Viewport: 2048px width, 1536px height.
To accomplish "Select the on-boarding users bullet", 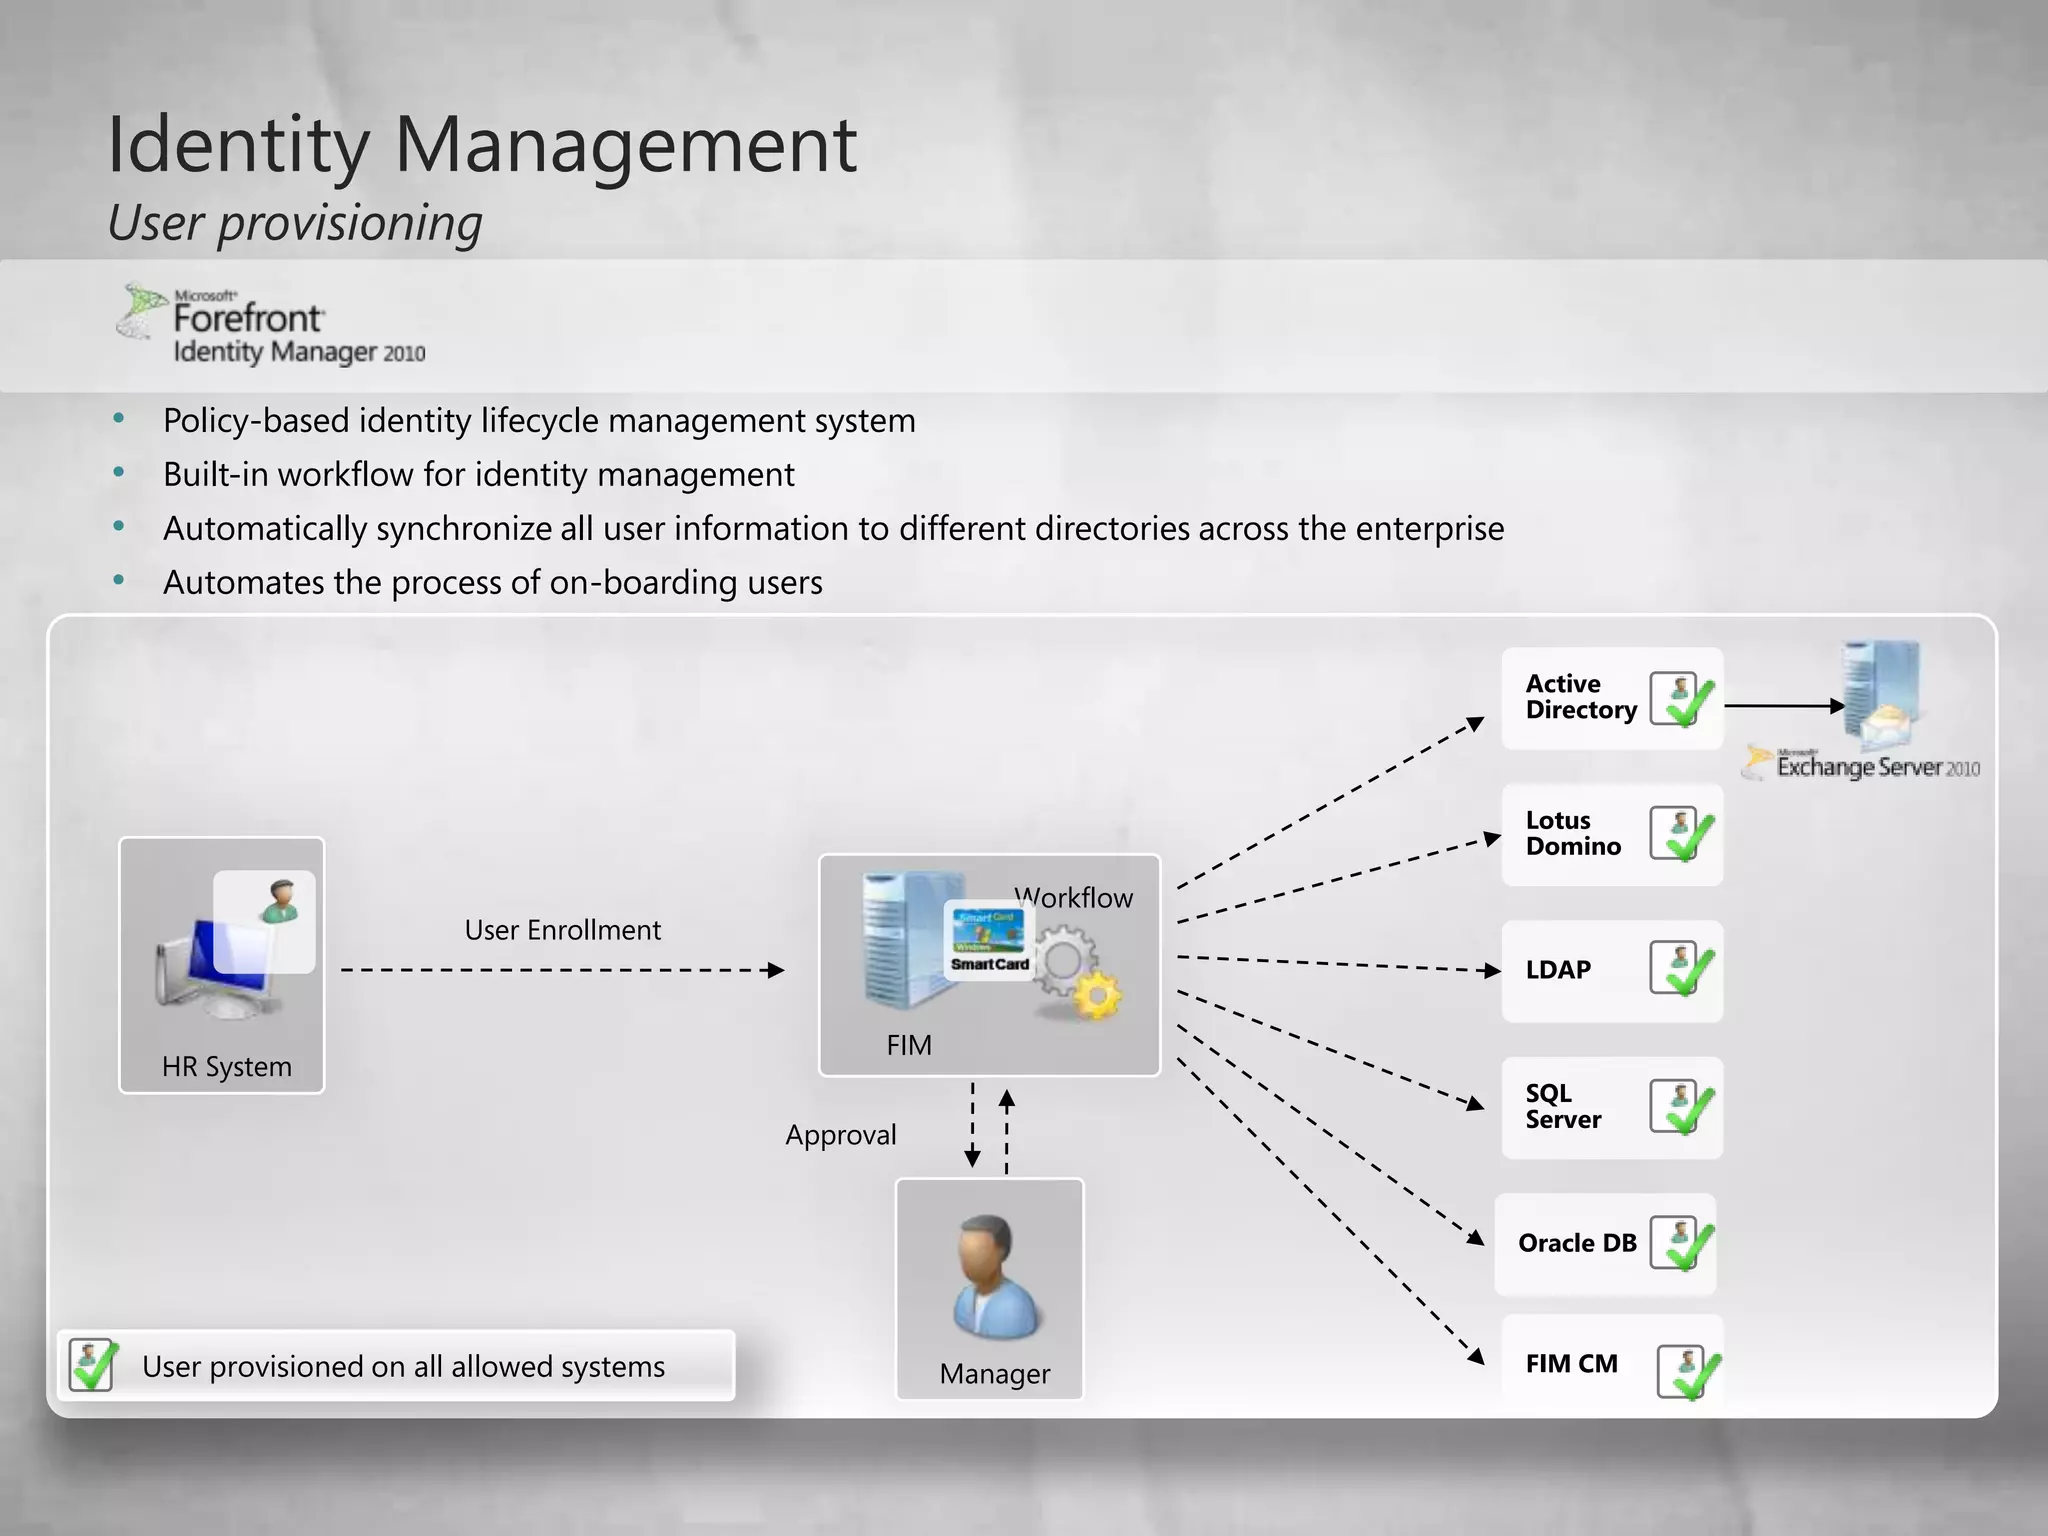I will pyautogui.click(x=493, y=583).
